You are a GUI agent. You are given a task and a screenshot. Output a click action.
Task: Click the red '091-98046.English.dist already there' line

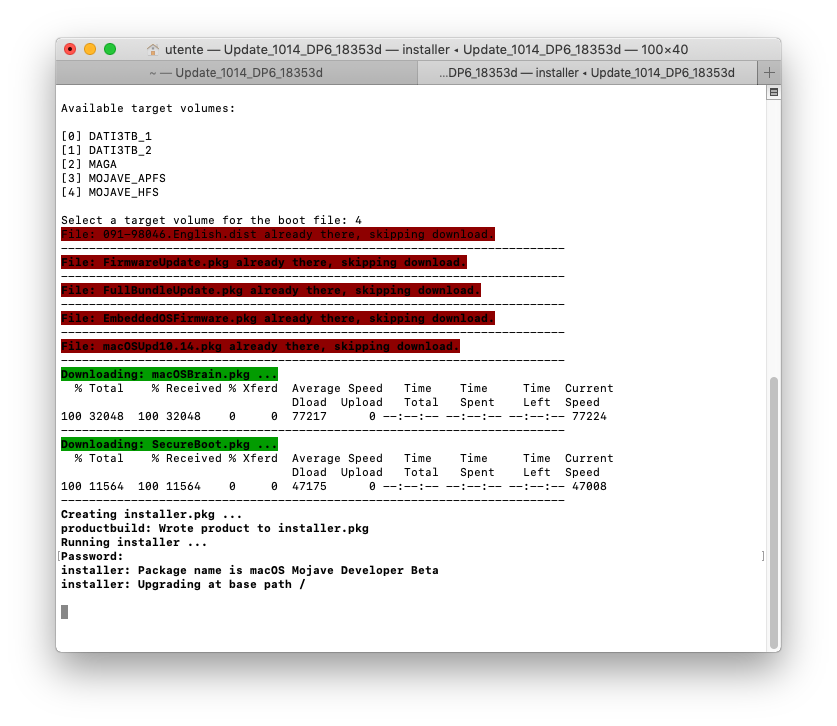pos(278,234)
